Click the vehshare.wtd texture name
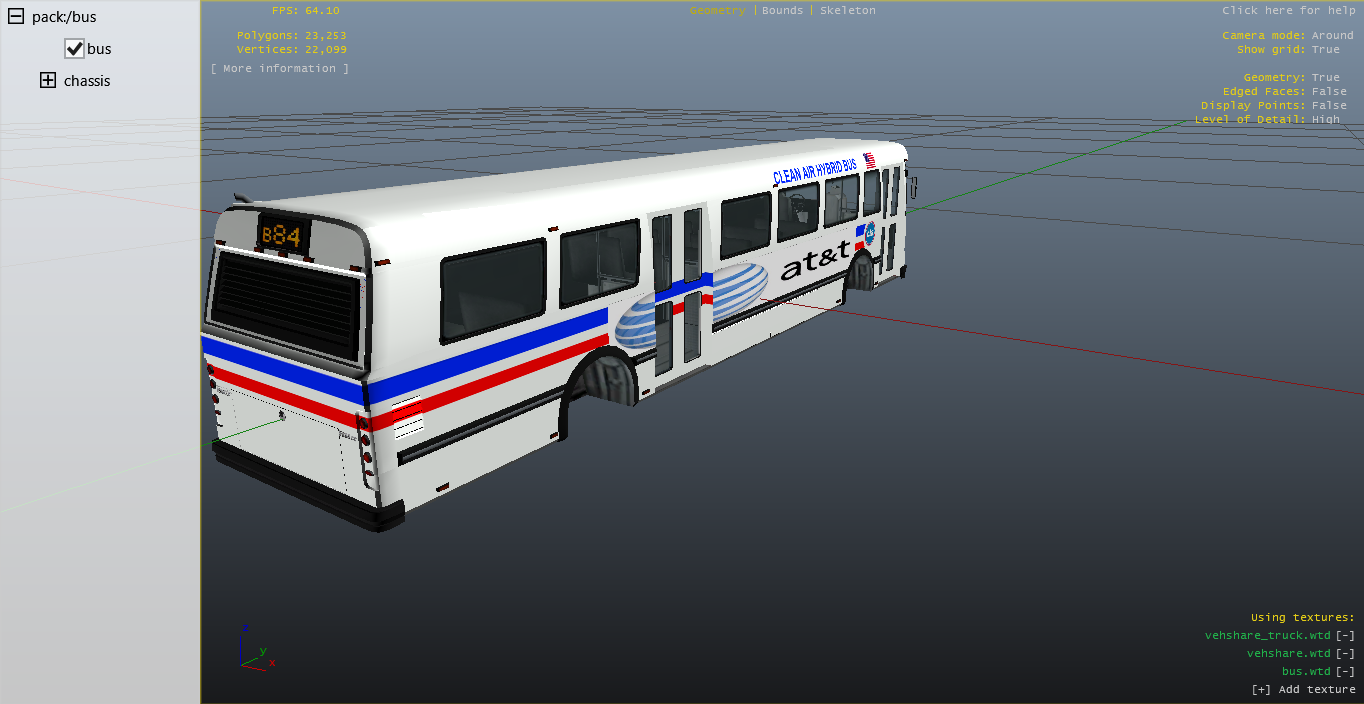Screen dimensions: 1364x704 coord(1289,653)
